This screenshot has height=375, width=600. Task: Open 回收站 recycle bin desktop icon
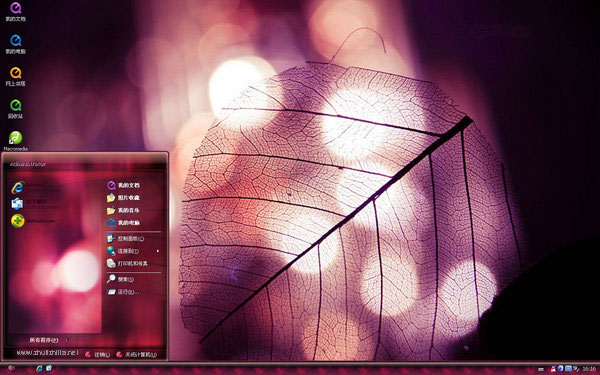[x=15, y=109]
